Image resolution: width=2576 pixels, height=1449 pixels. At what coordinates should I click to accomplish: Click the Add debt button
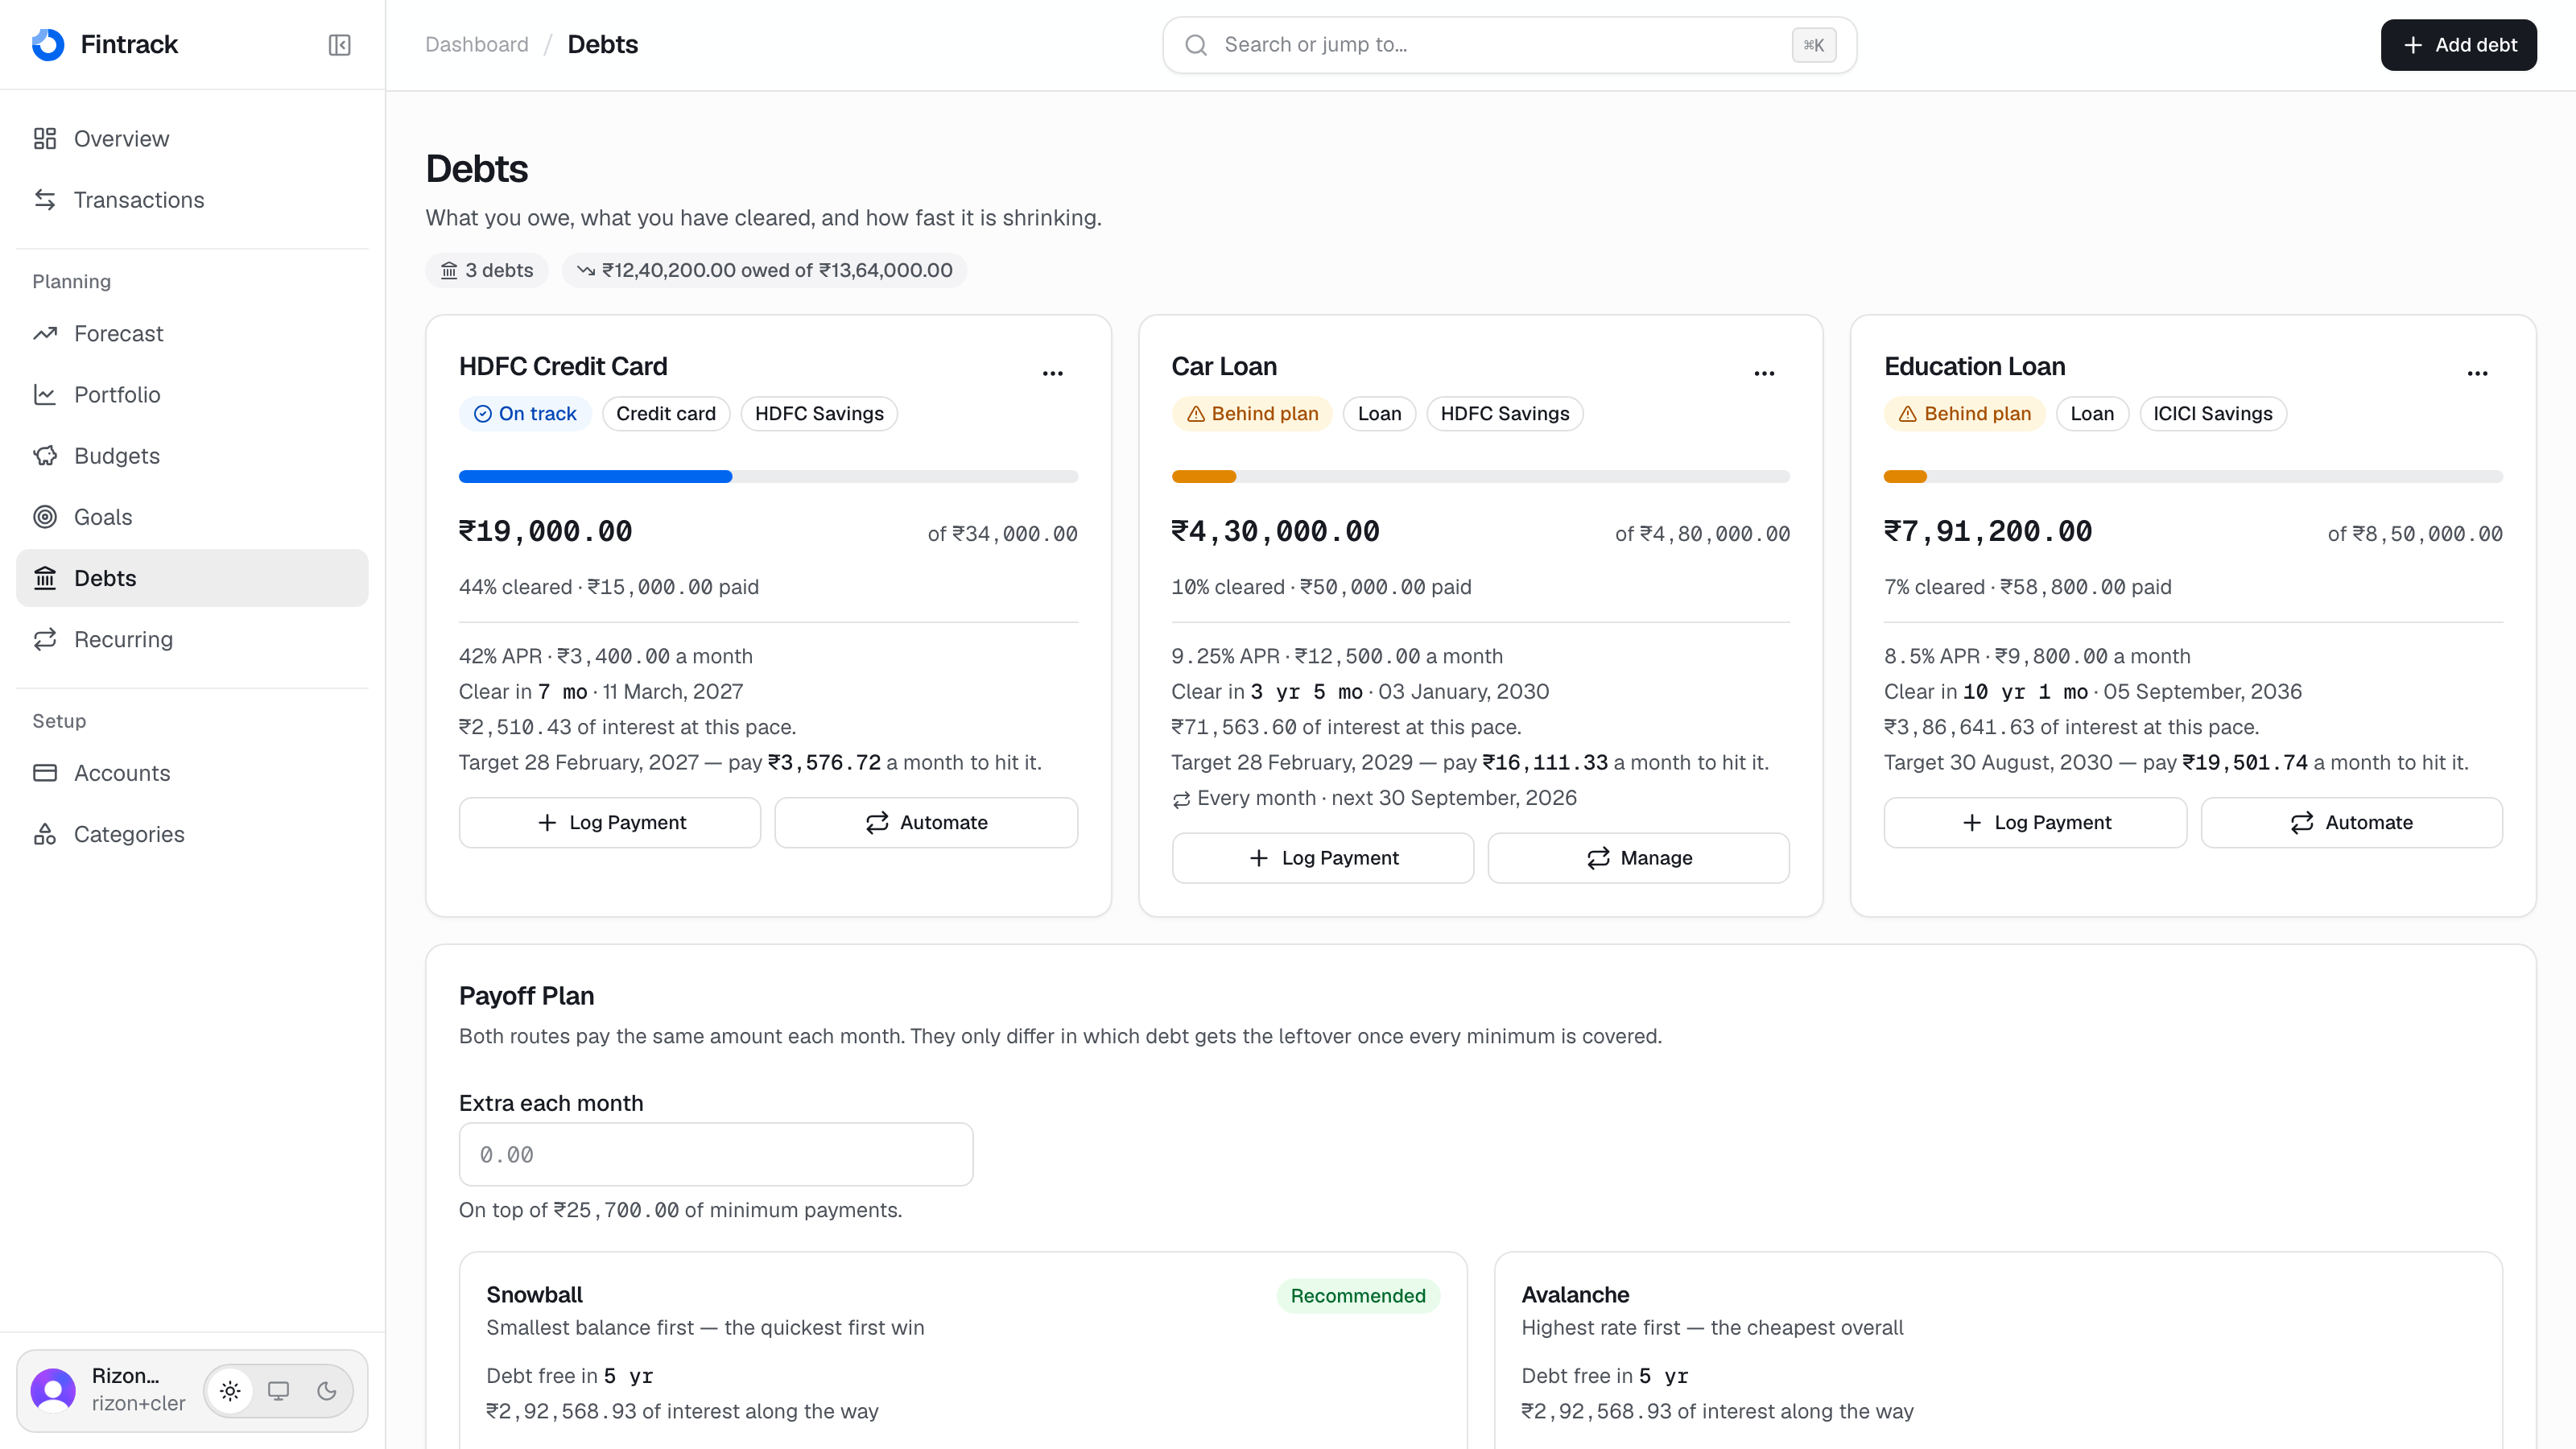[2459, 45]
